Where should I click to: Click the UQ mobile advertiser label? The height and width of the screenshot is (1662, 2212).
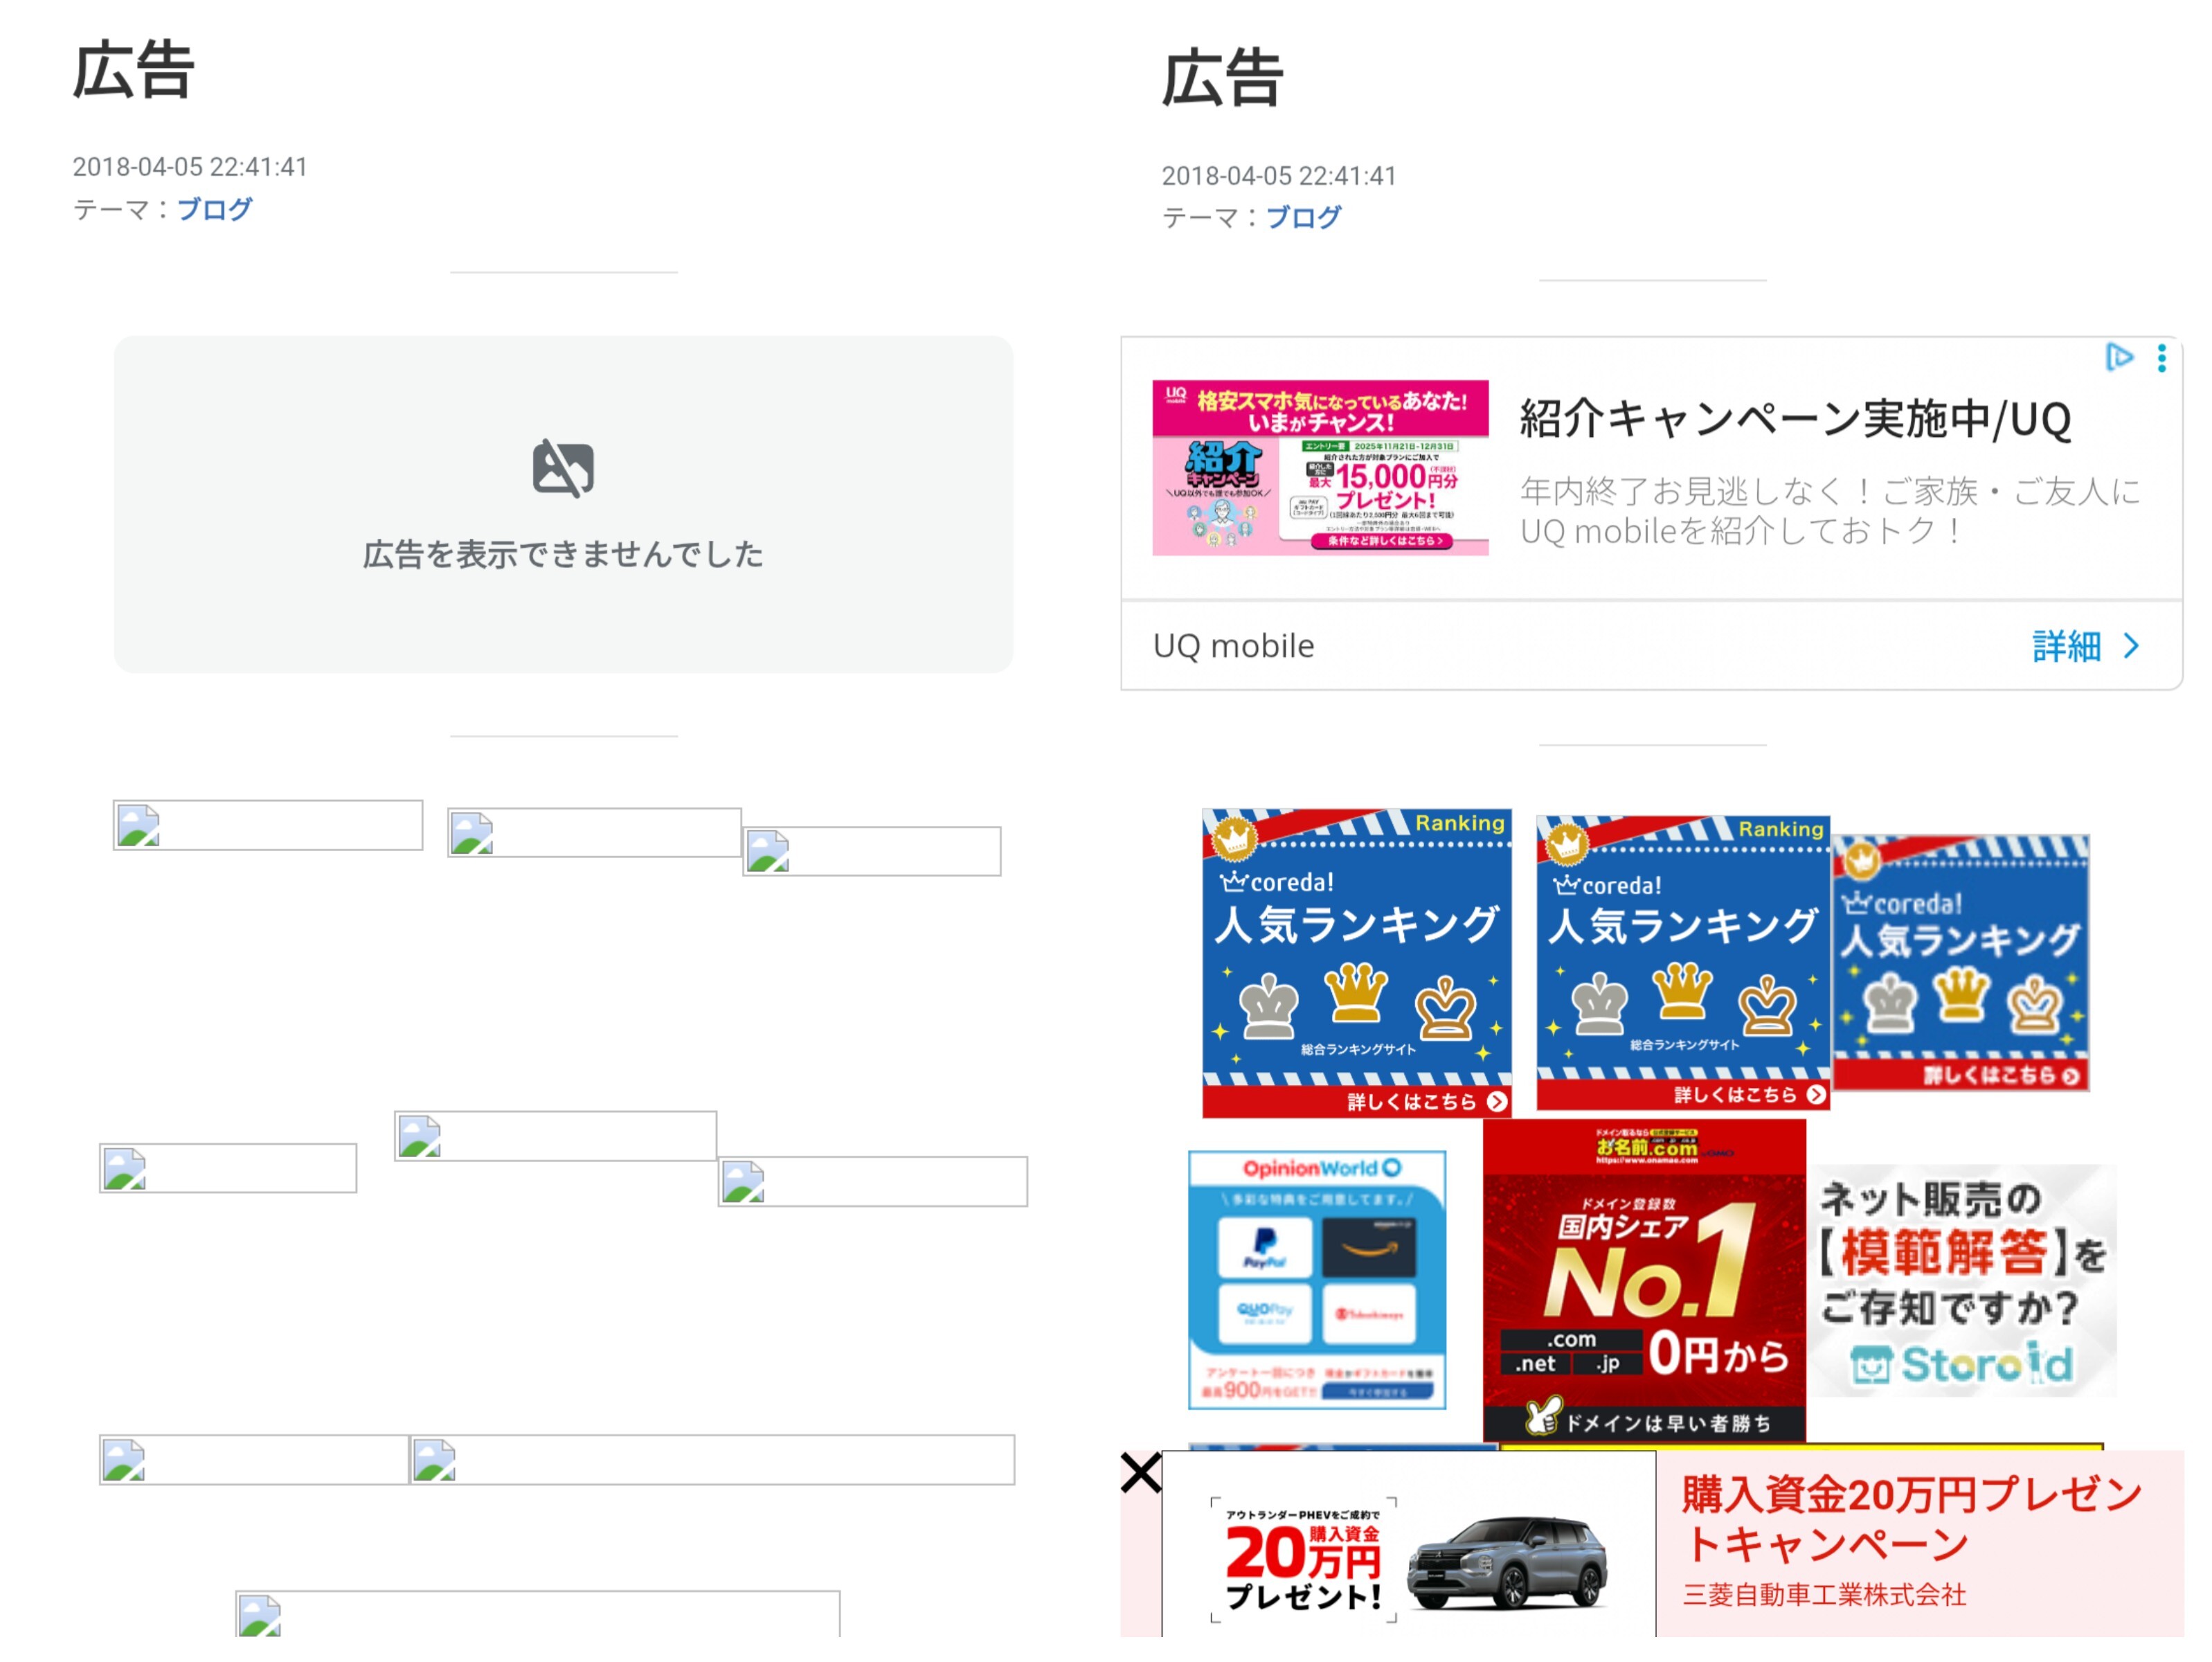coord(1233,646)
